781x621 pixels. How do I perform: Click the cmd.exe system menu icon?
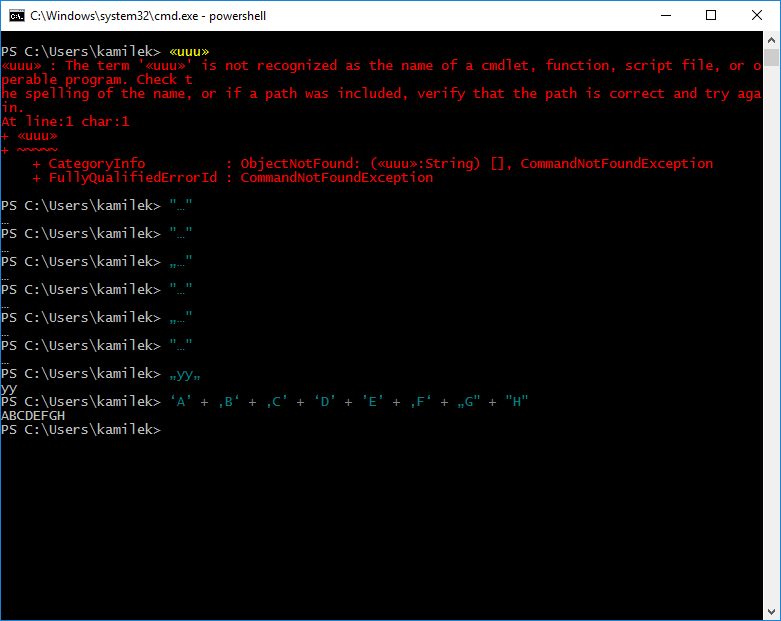[16, 15]
